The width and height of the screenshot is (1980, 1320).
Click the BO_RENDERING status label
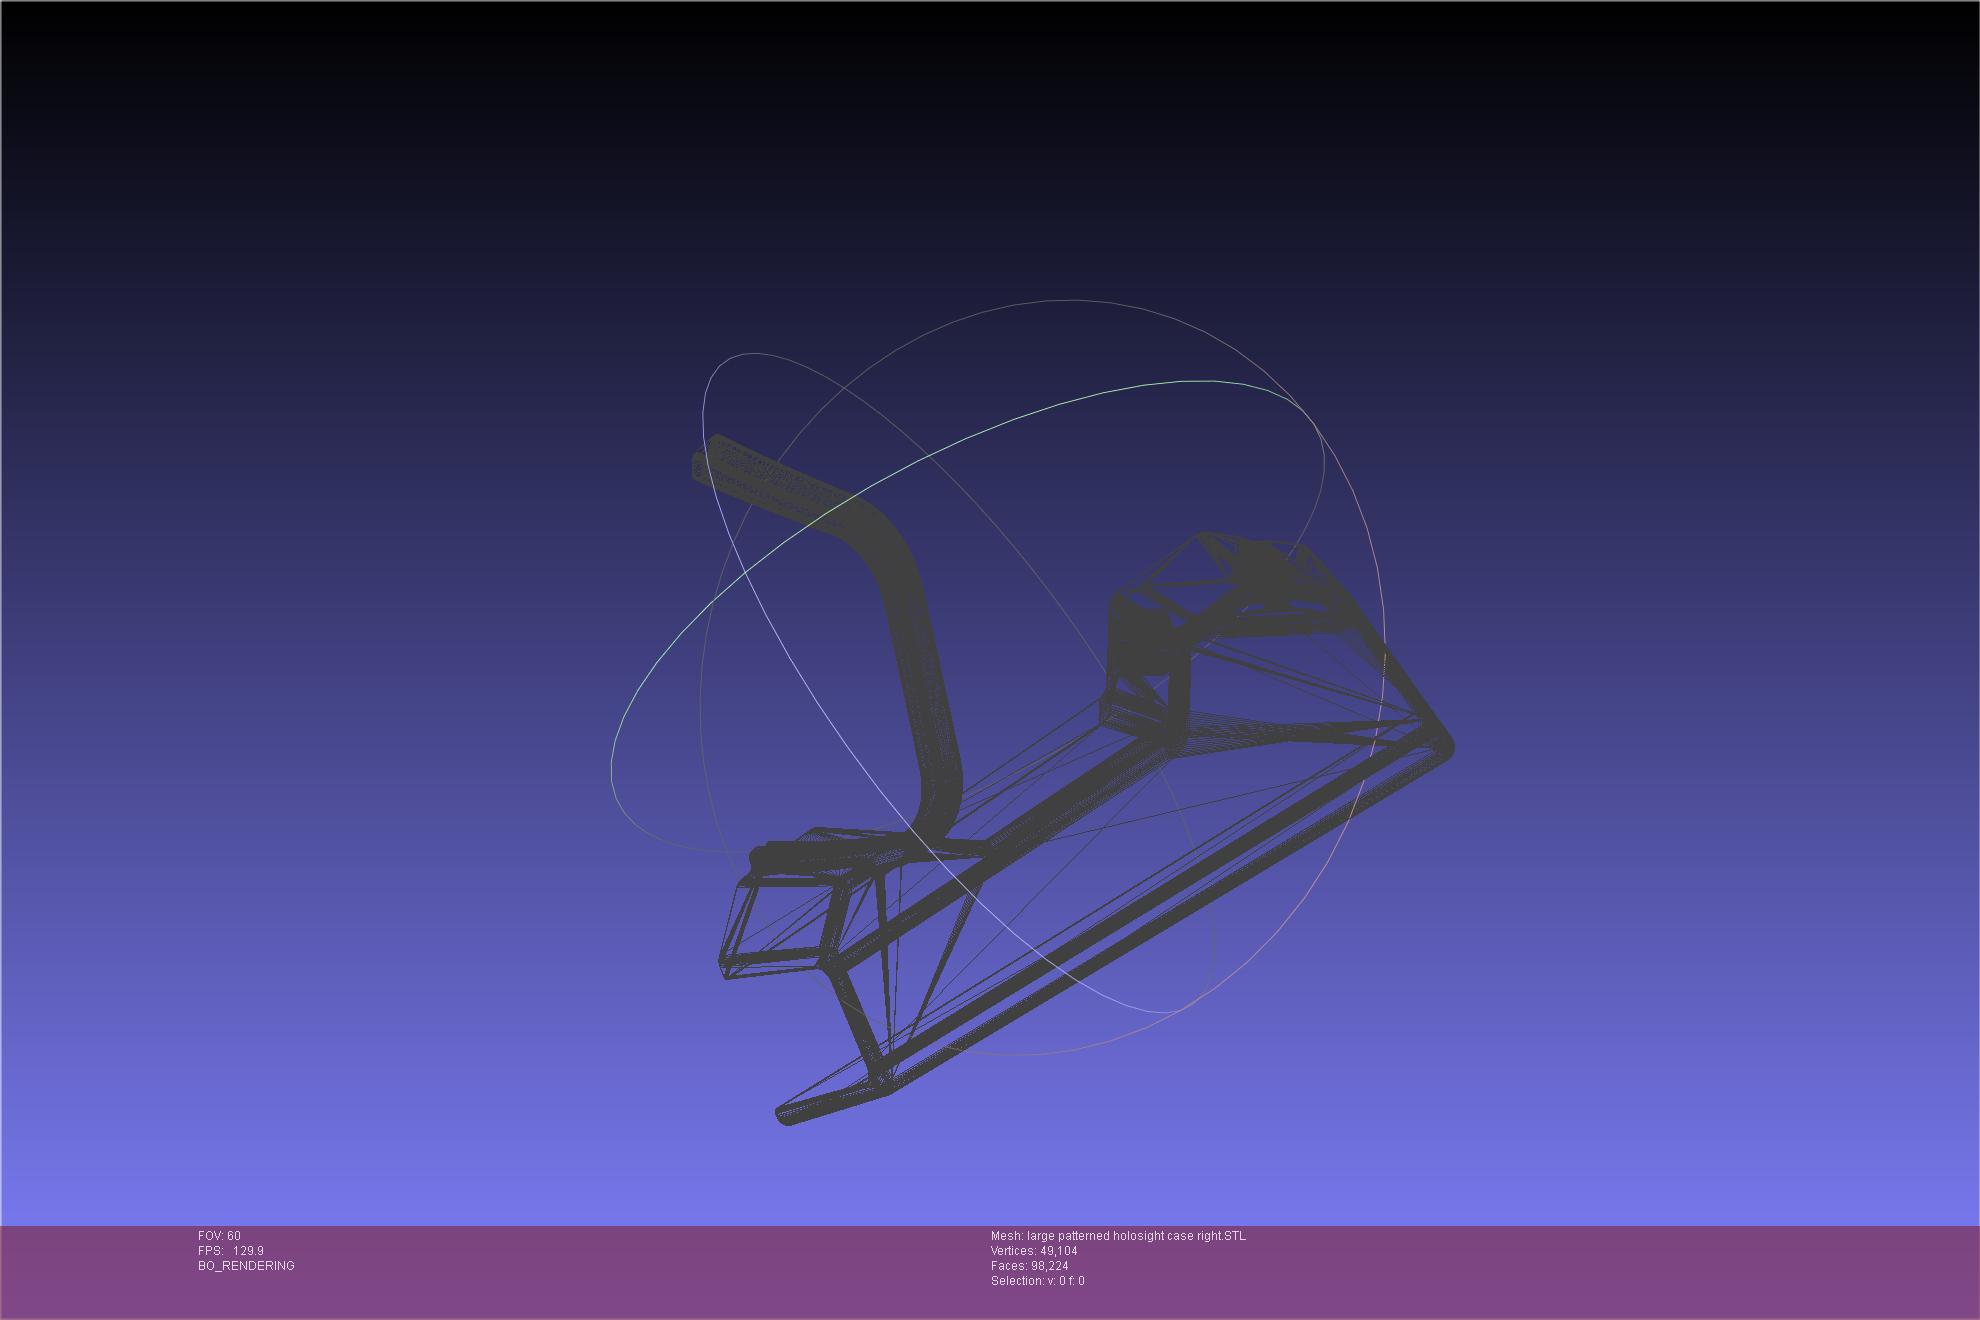pyautogui.click(x=246, y=1266)
